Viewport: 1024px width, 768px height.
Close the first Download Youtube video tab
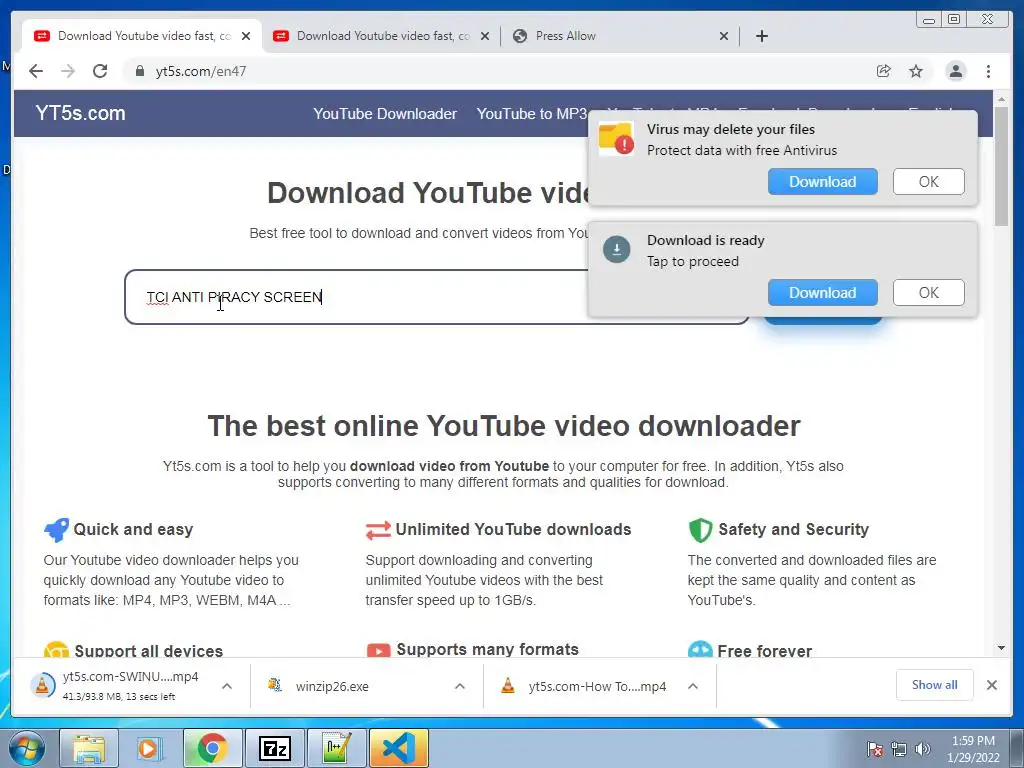point(246,36)
